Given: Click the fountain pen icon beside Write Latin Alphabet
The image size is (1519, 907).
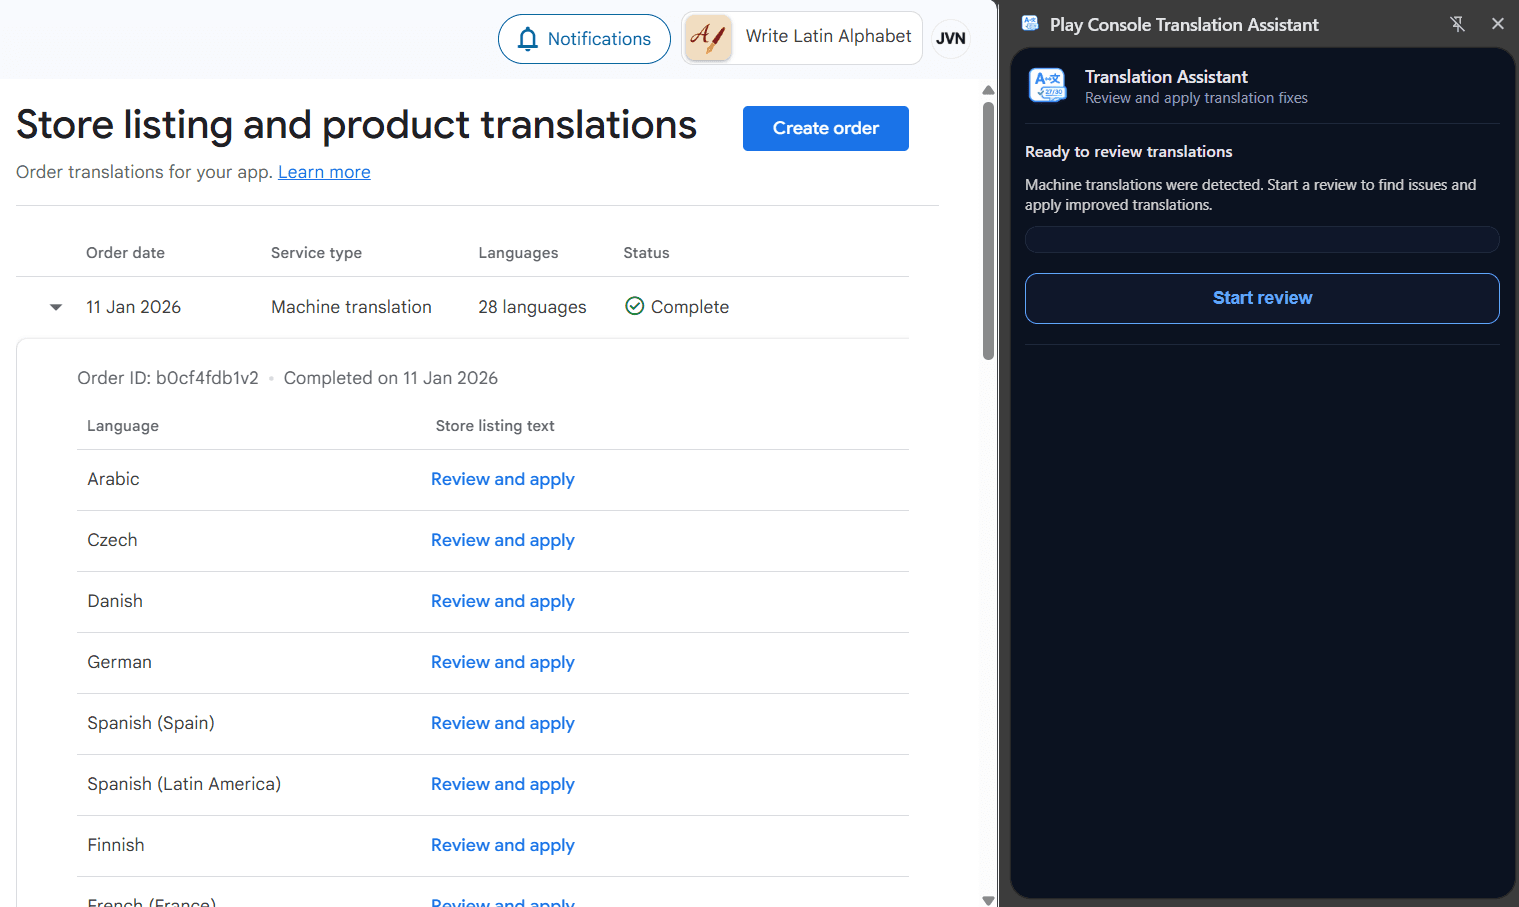Looking at the screenshot, I should pos(707,38).
